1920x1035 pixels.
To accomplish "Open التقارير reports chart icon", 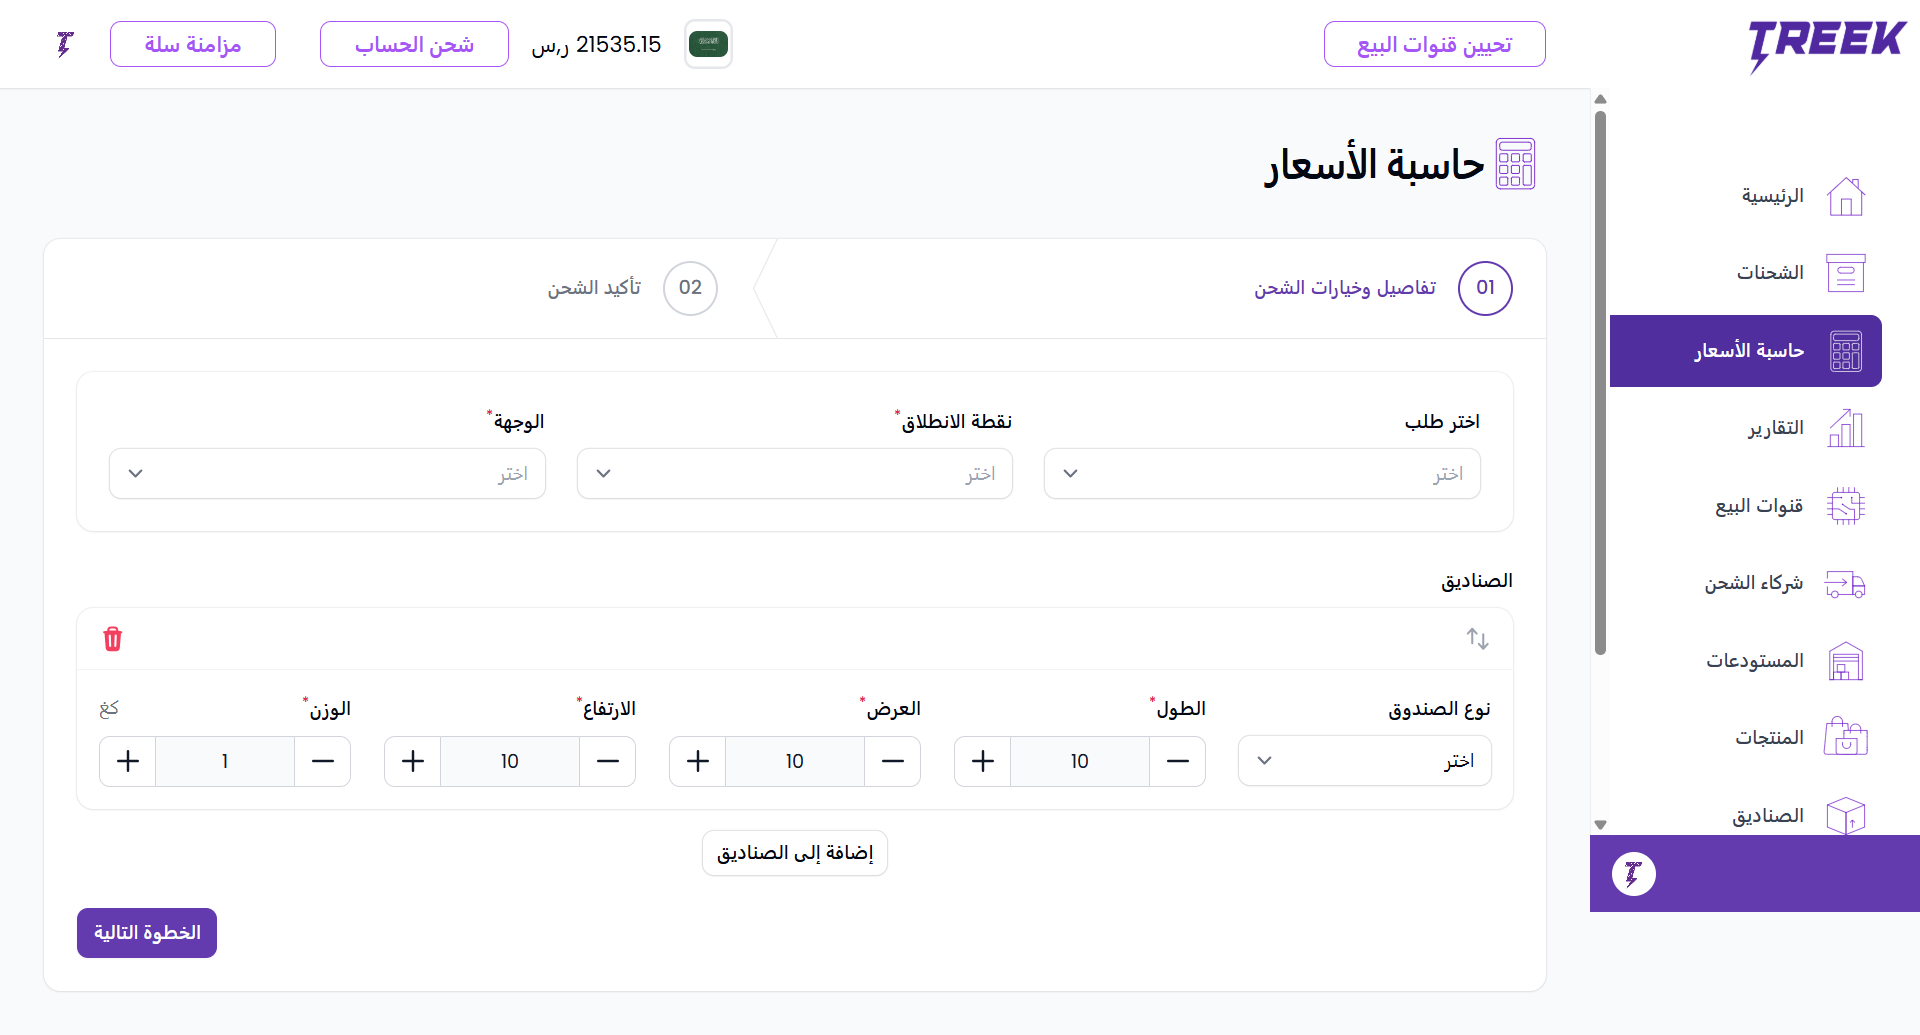I will tap(1845, 429).
